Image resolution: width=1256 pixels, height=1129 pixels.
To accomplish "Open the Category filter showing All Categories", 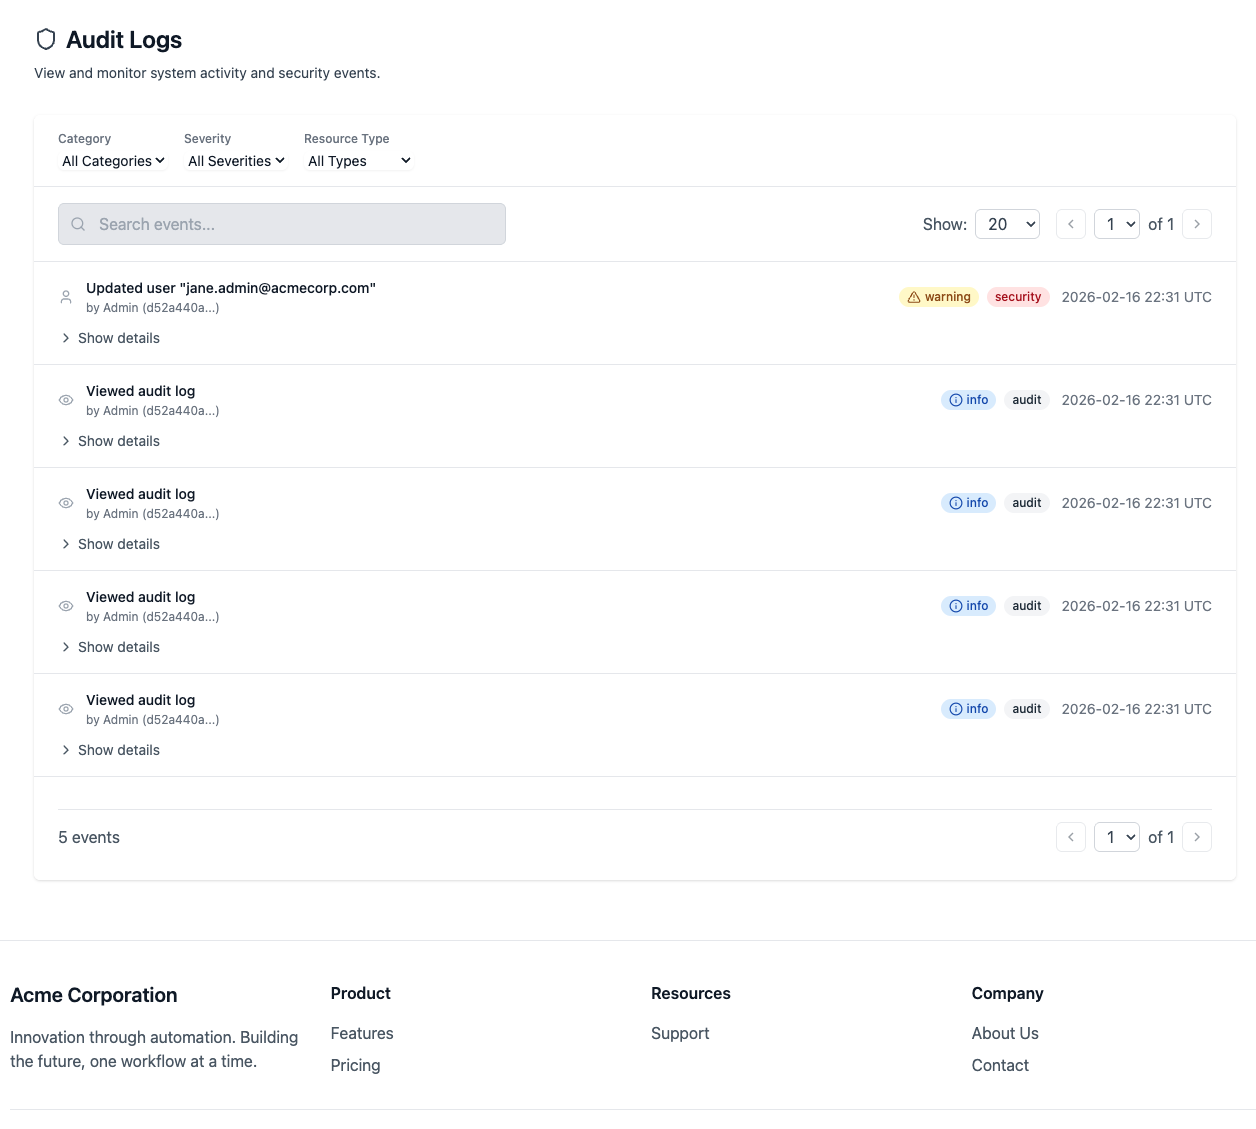I will pos(112,161).
